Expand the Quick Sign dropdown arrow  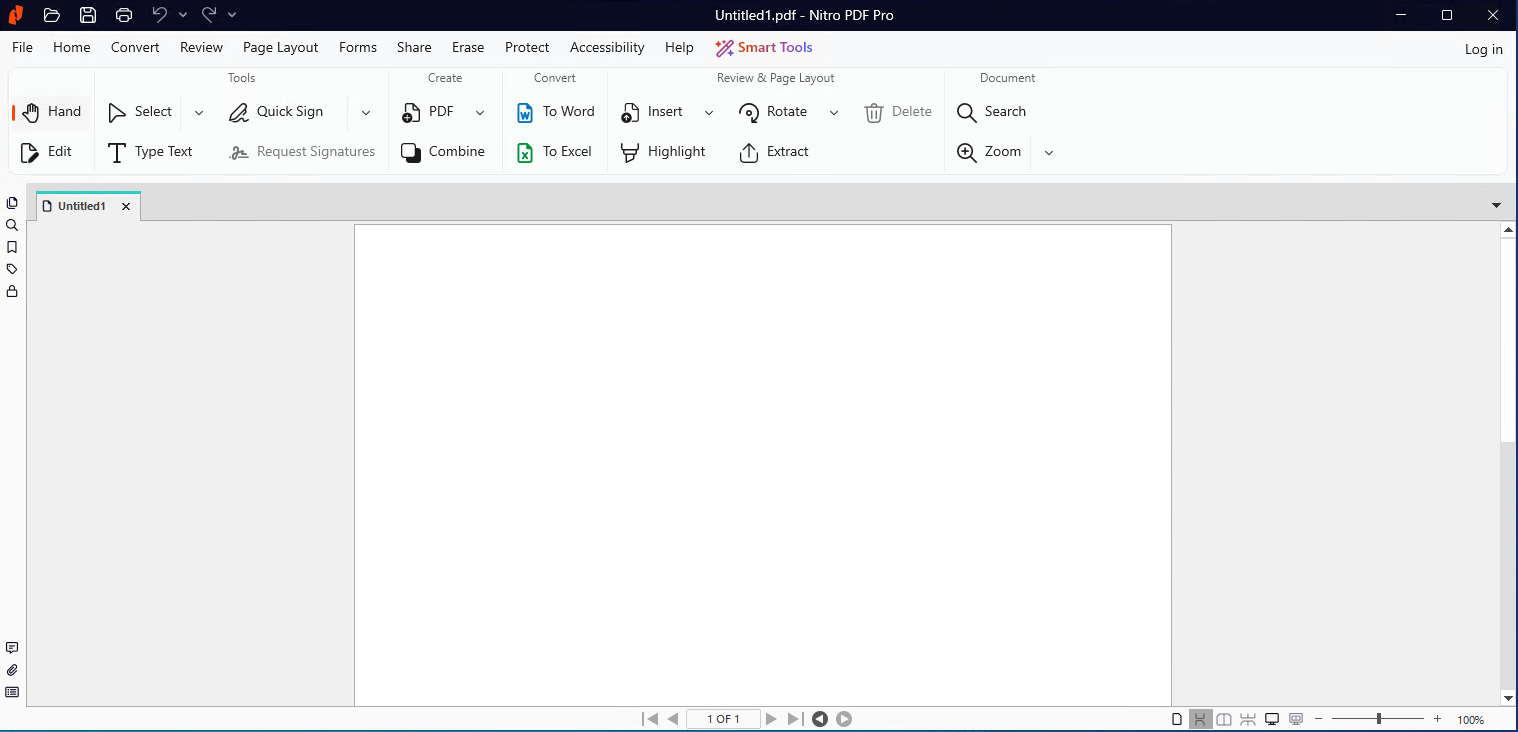(x=366, y=113)
